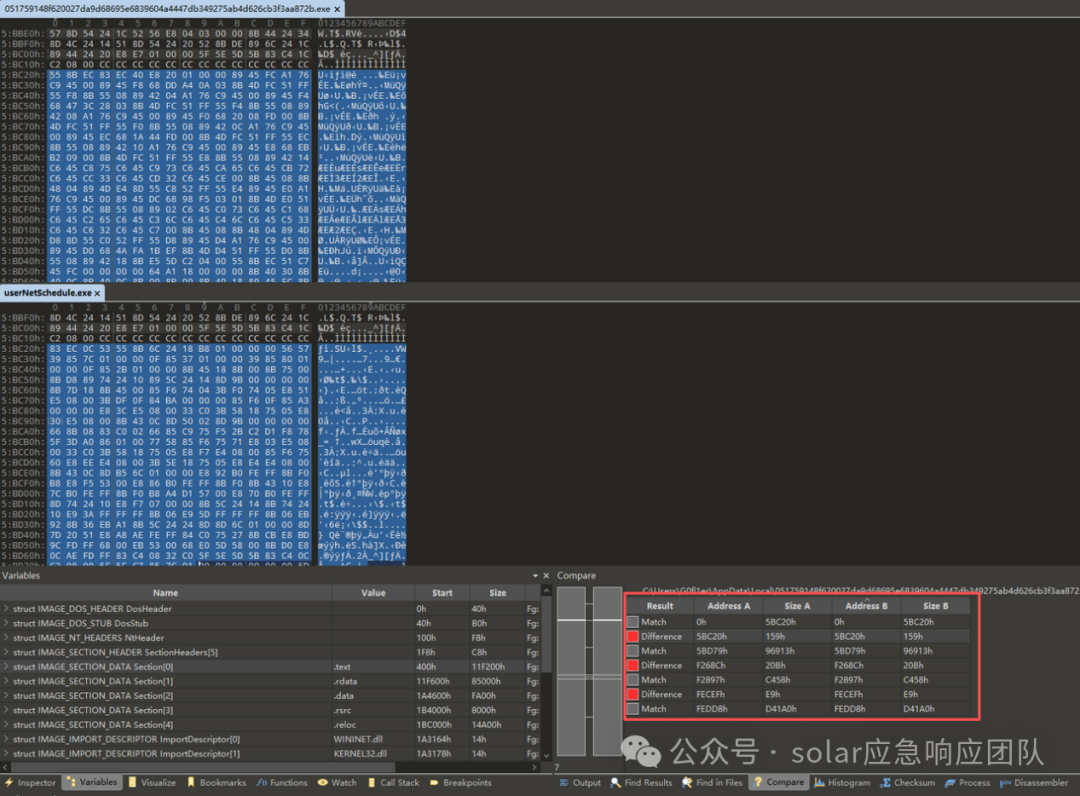Expand IMAGE_SECTION_DATA Section[2] row

pos(6,695)
